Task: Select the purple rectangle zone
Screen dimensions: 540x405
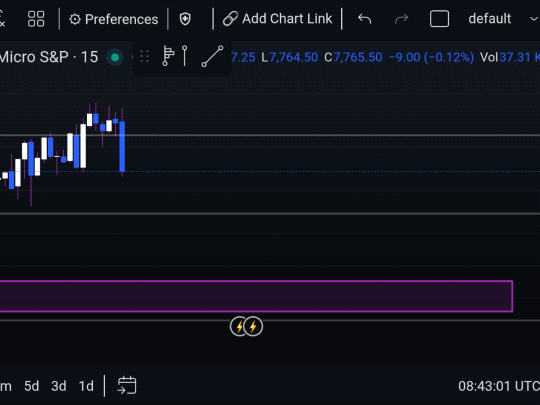Action: 256,297
